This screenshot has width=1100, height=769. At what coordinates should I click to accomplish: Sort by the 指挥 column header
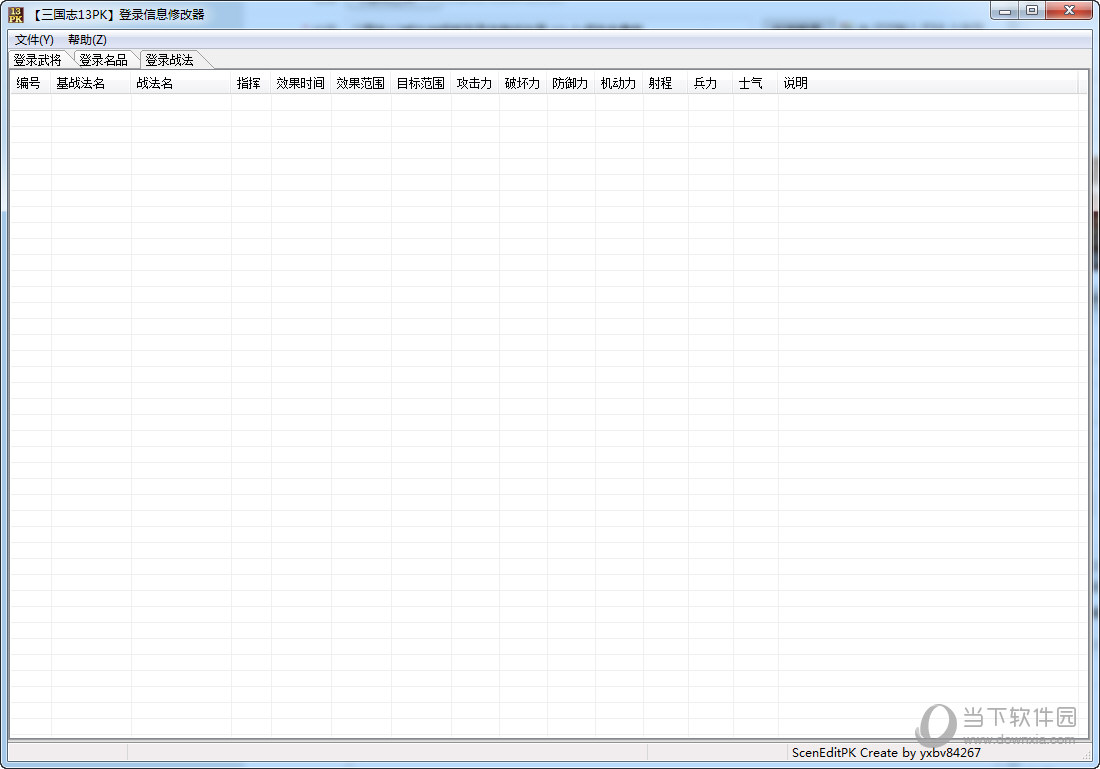point(249,83)
